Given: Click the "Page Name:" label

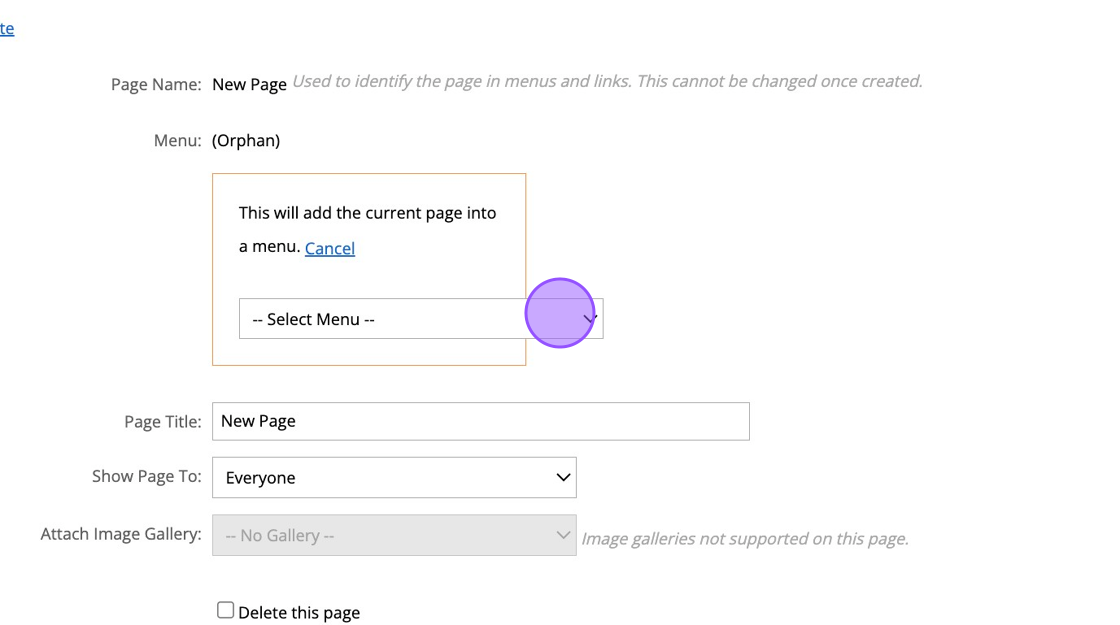Looking at the screenshot, I should (156, 84).
